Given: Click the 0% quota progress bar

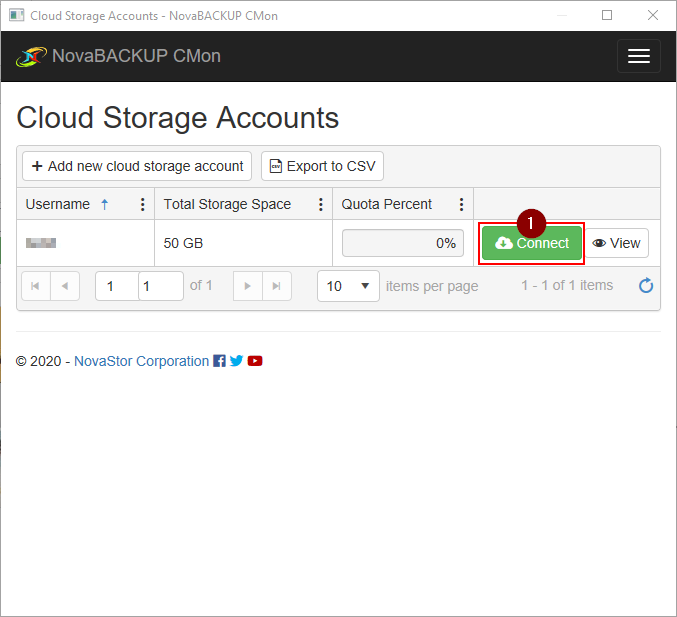Looking at the screenshot, I should click(403, 243).
